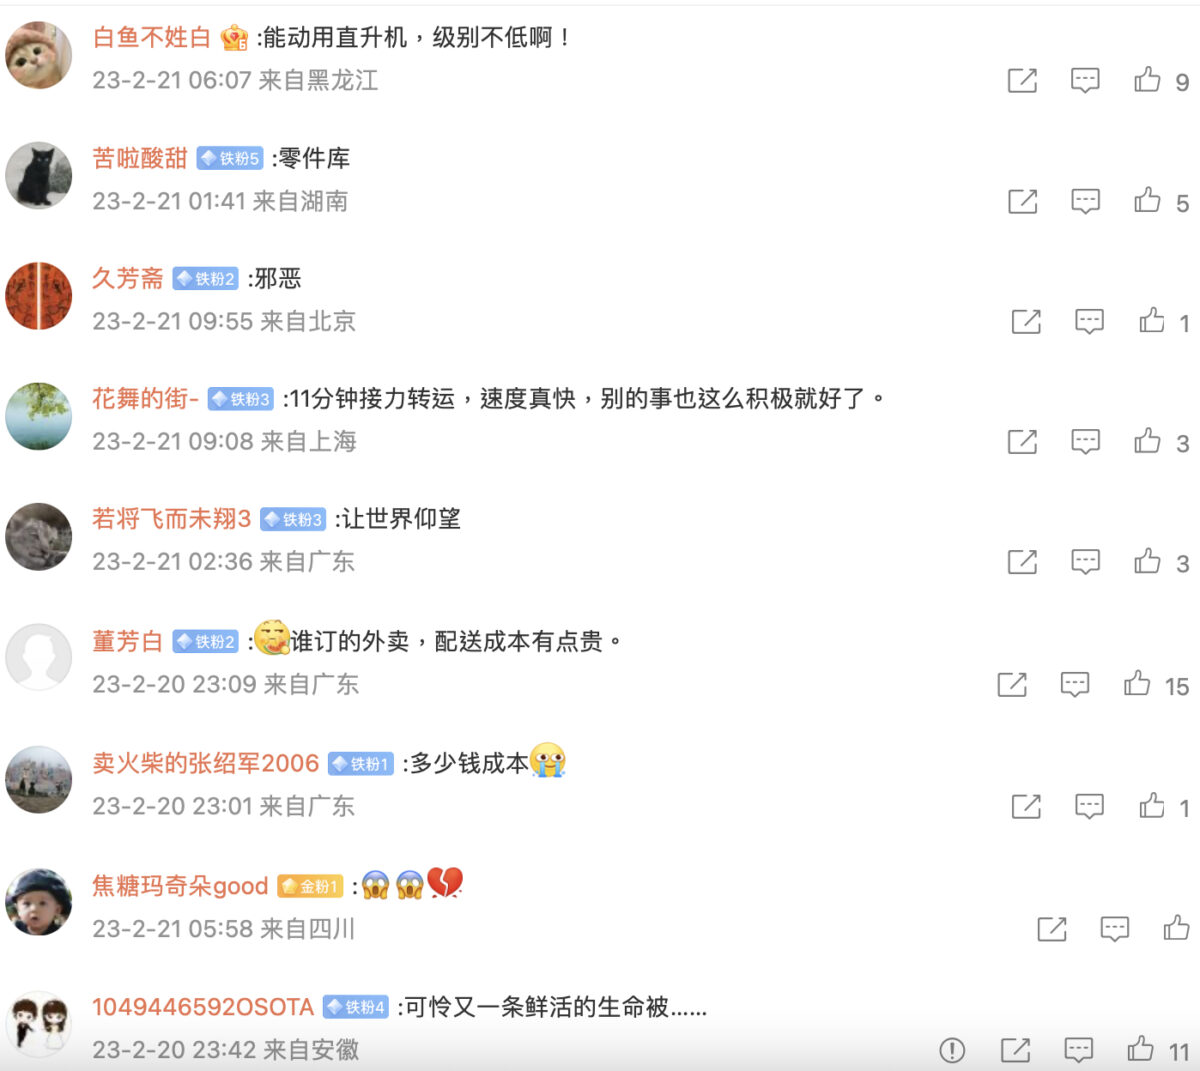
Task: Open profile of user 白鱼不姓白
Action: 152,38
